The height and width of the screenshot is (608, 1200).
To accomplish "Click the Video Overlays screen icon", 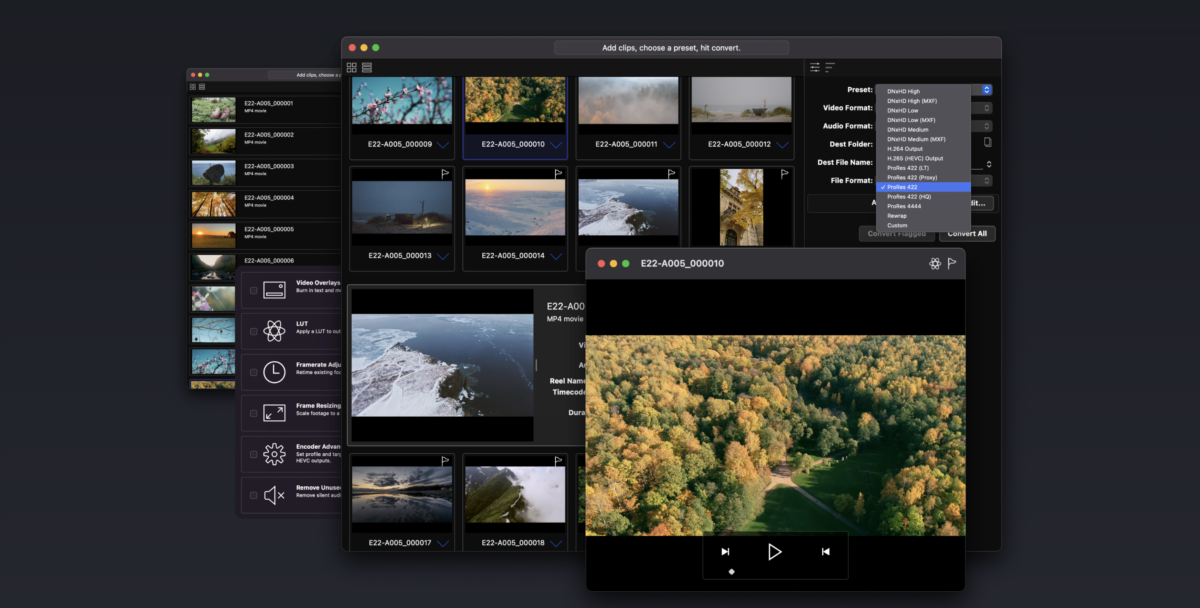I will [274, 291].
